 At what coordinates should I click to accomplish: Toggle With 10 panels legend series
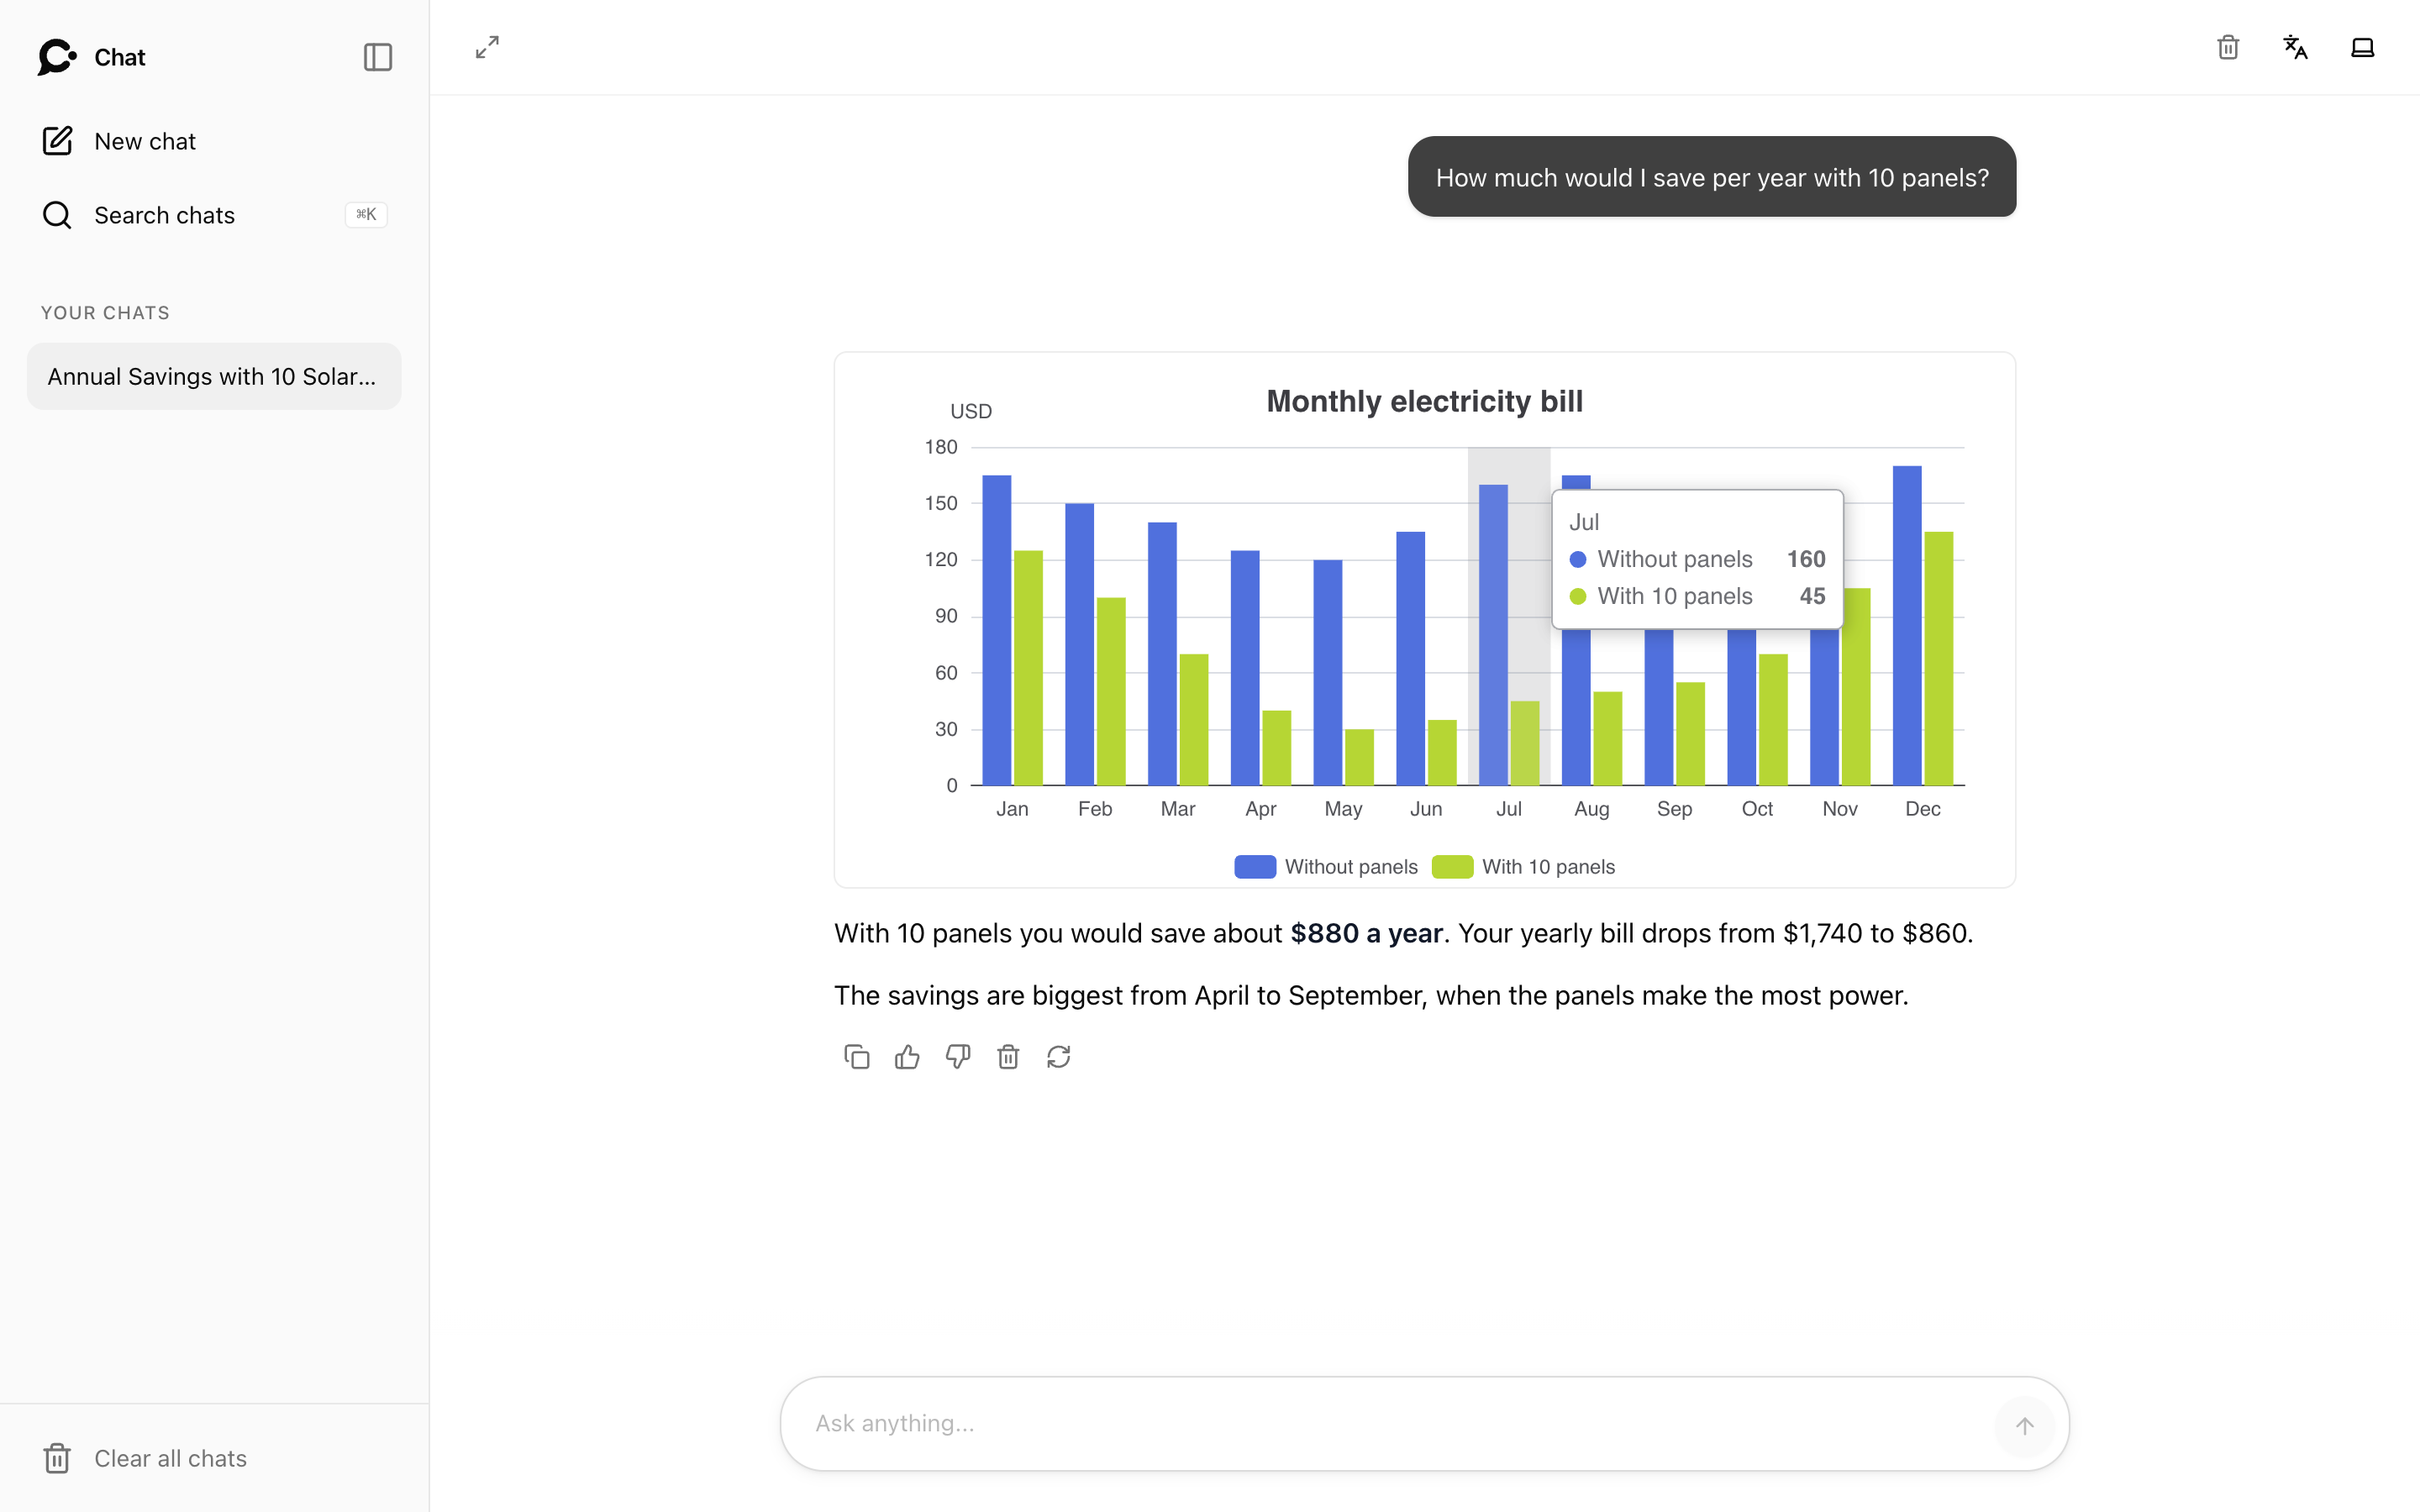(1523, 866)
